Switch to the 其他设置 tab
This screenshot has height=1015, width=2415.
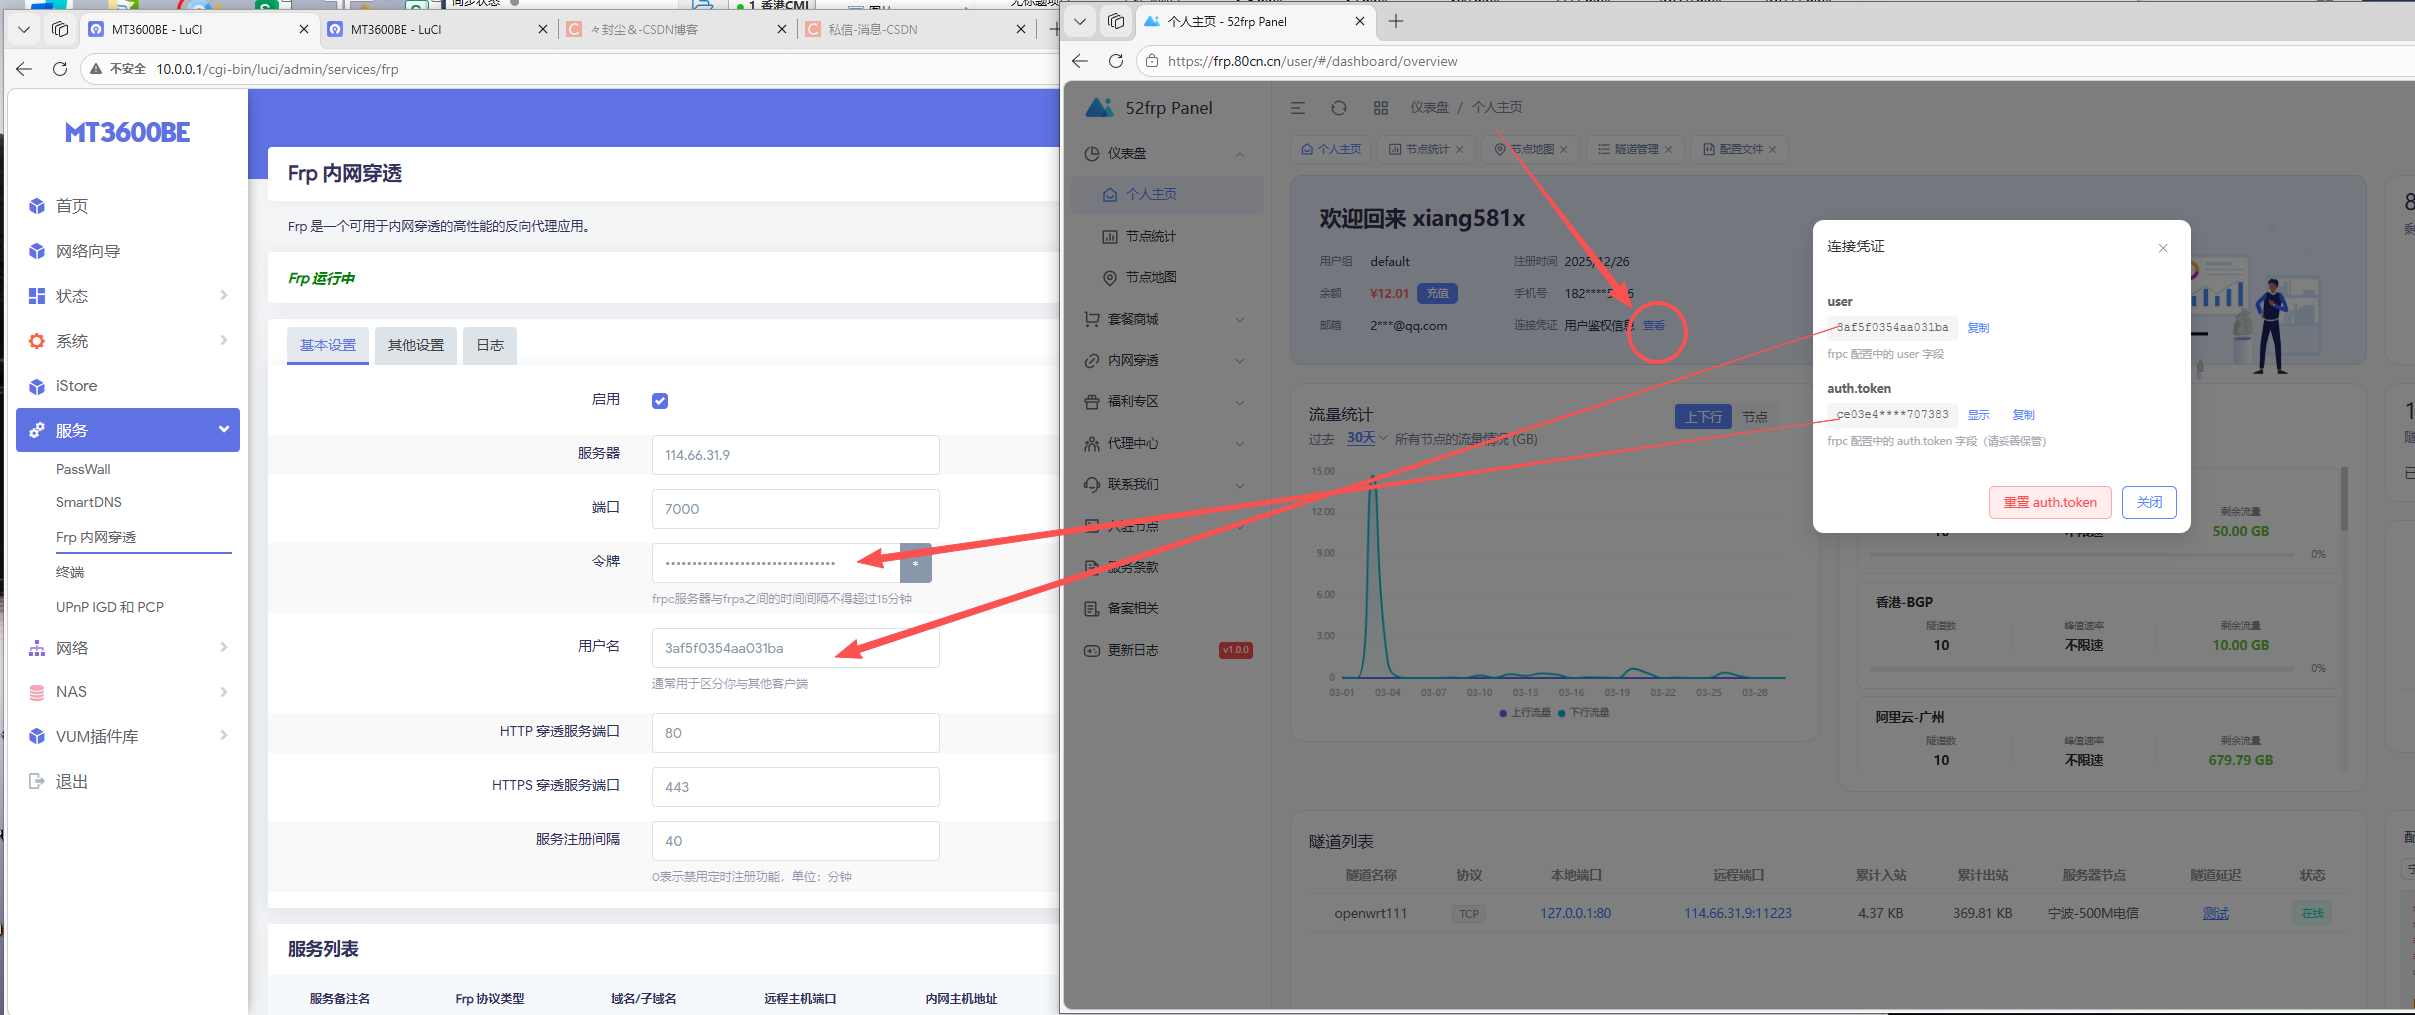click(x=416, y=345)
